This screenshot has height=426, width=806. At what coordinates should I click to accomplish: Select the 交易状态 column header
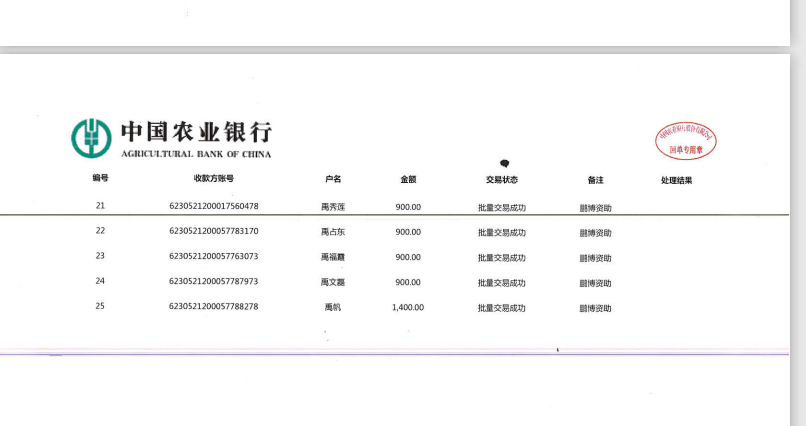[x=502, y=180]
